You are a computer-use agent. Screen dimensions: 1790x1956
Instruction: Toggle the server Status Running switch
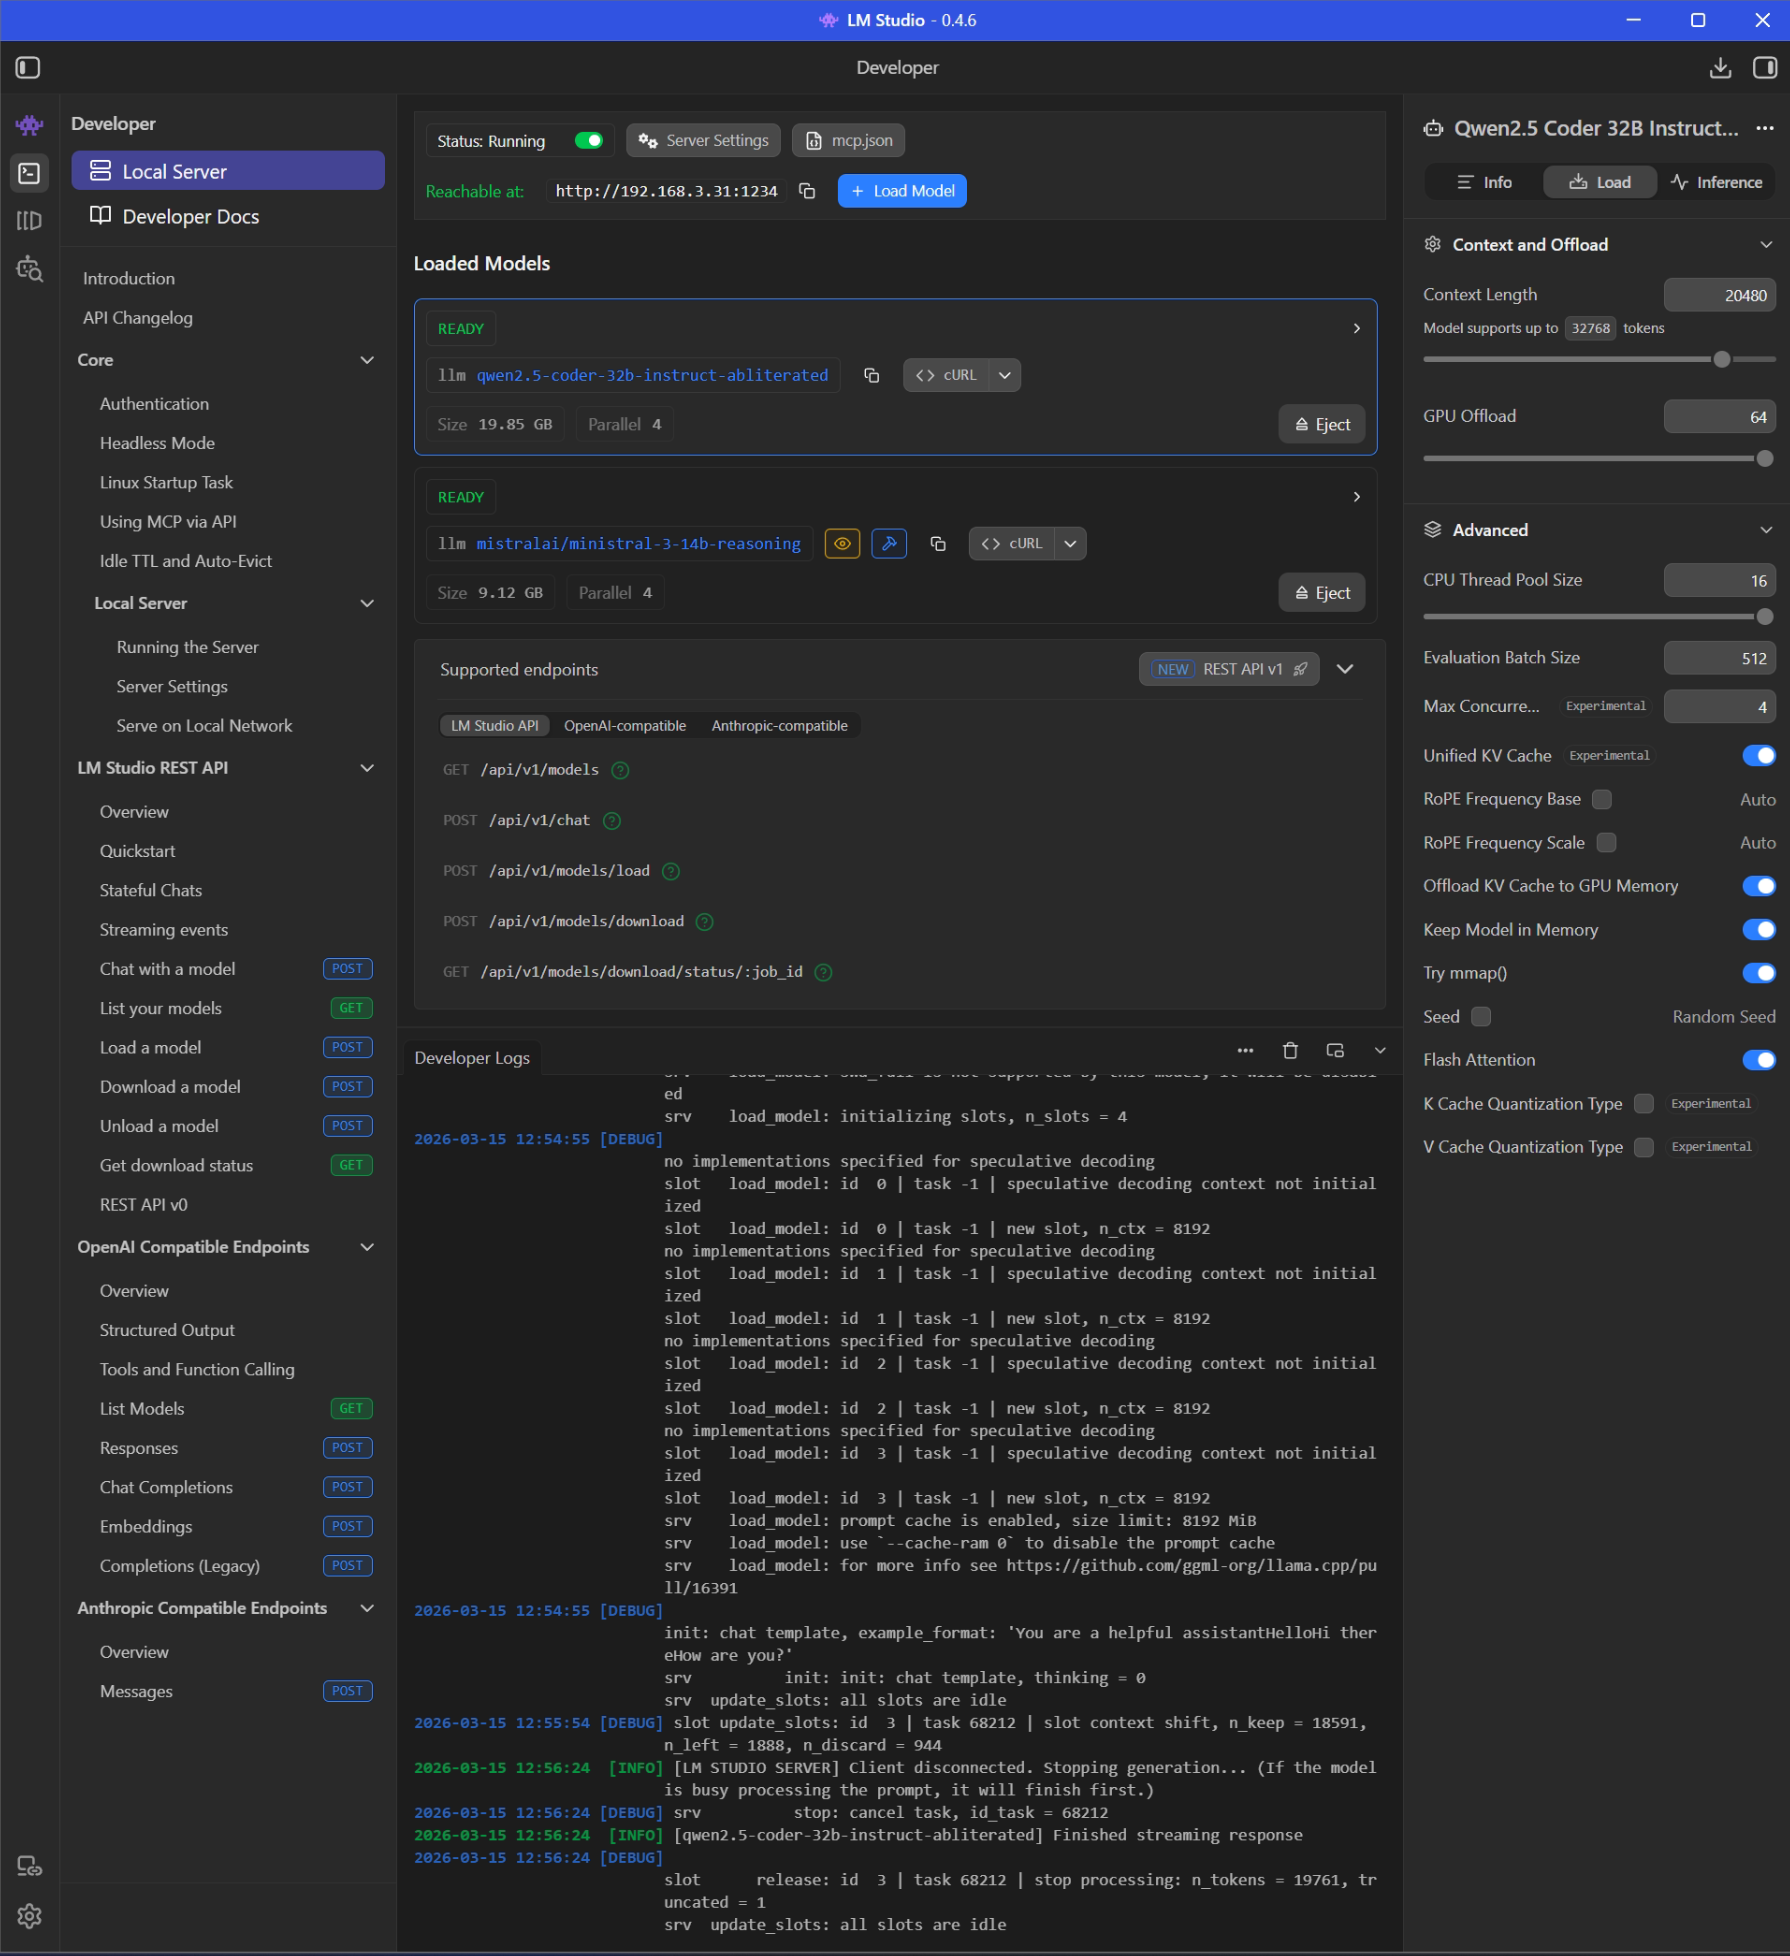click(x=588, y=141)
